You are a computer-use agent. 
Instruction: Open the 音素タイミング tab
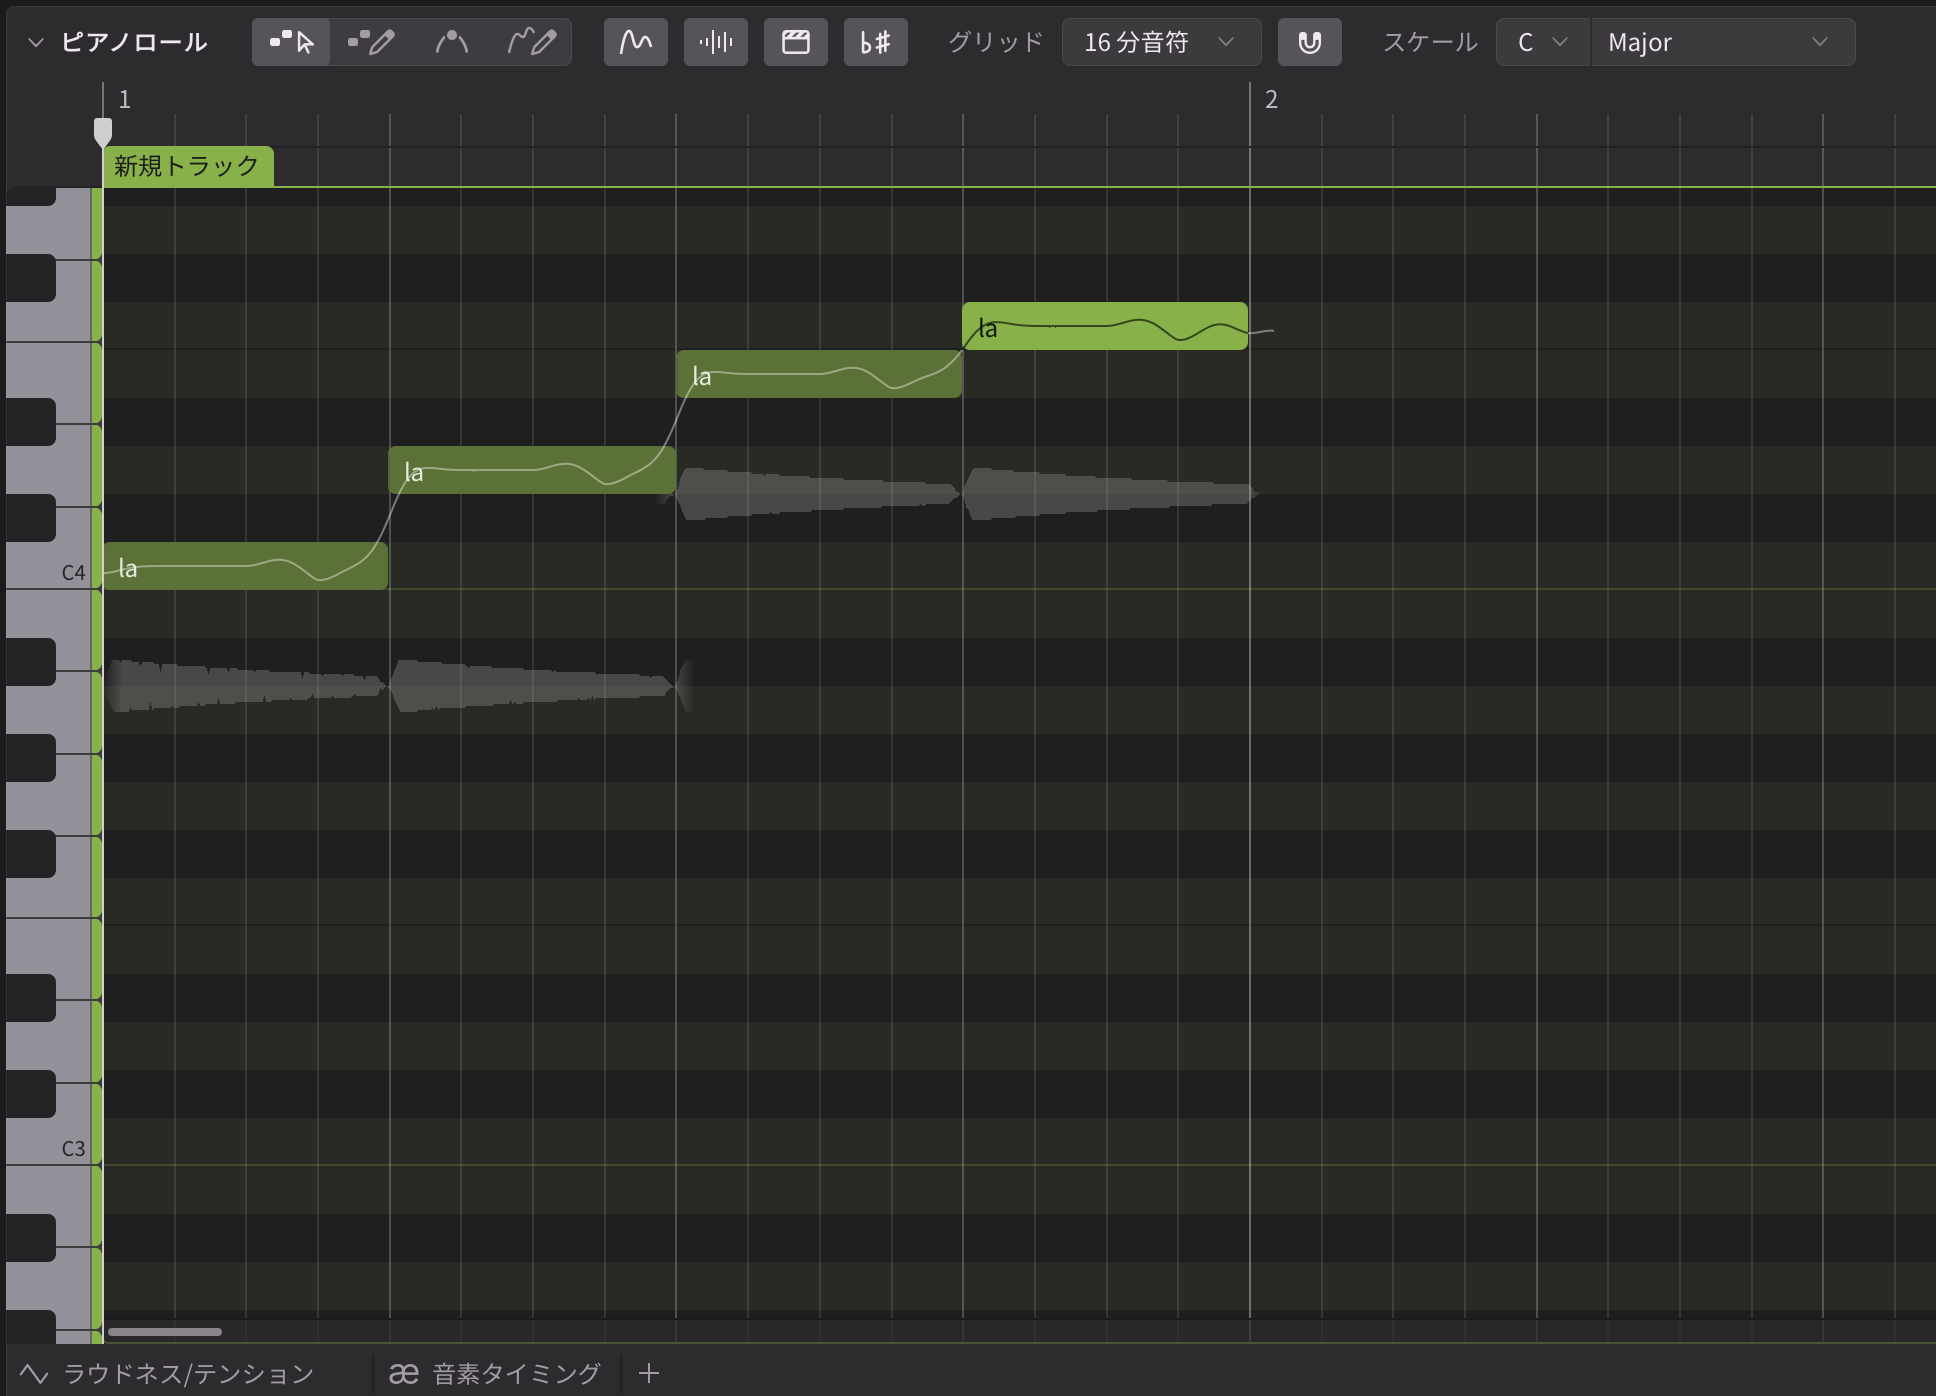coord(495,1373)
